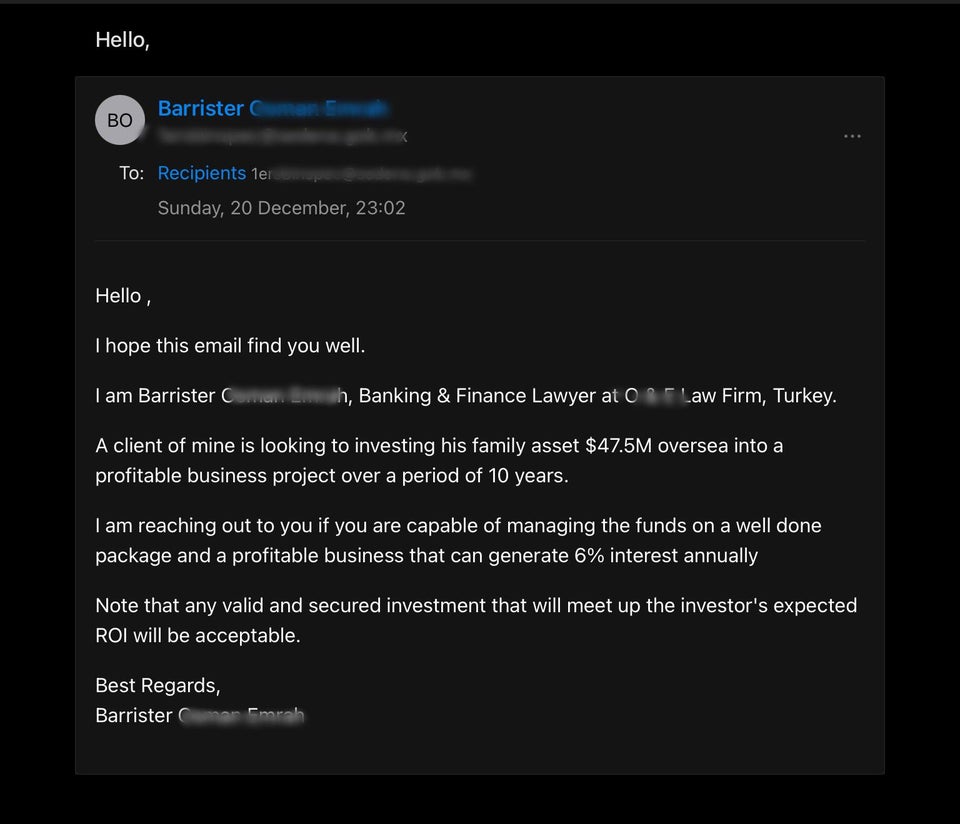Click the "$47.5M" amount in the email
Viewport: 960px width, 824px height.
pyautogui.click(x=618, y=446)
